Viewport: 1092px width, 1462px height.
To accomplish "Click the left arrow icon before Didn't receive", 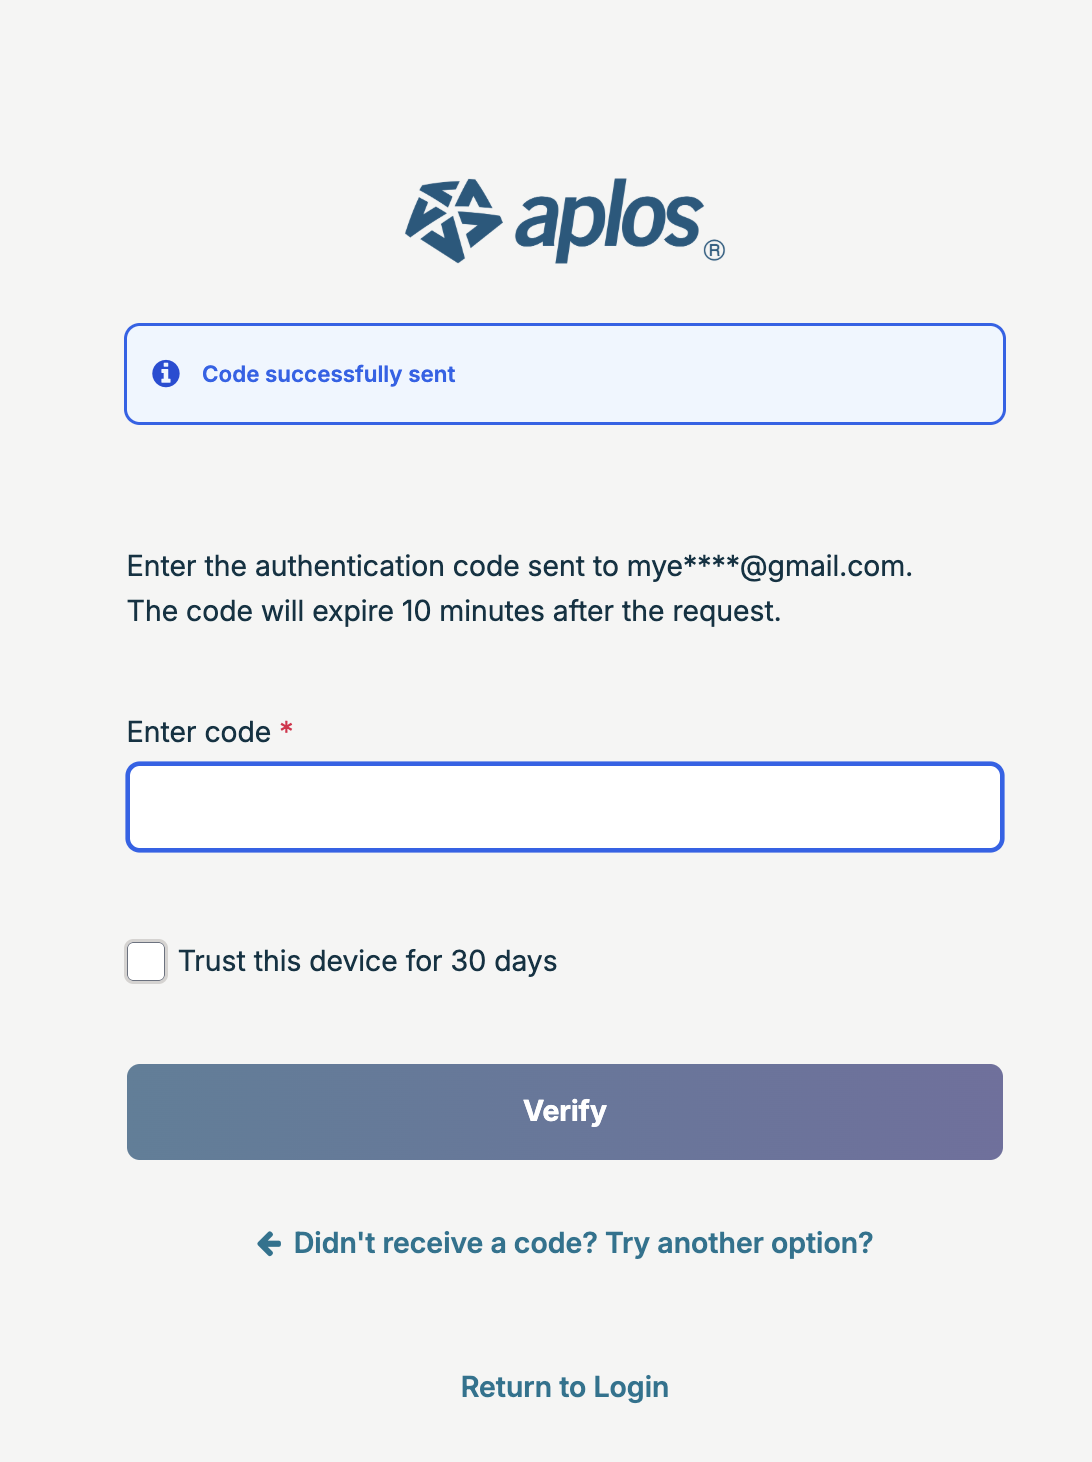I will coord(269,1243).
